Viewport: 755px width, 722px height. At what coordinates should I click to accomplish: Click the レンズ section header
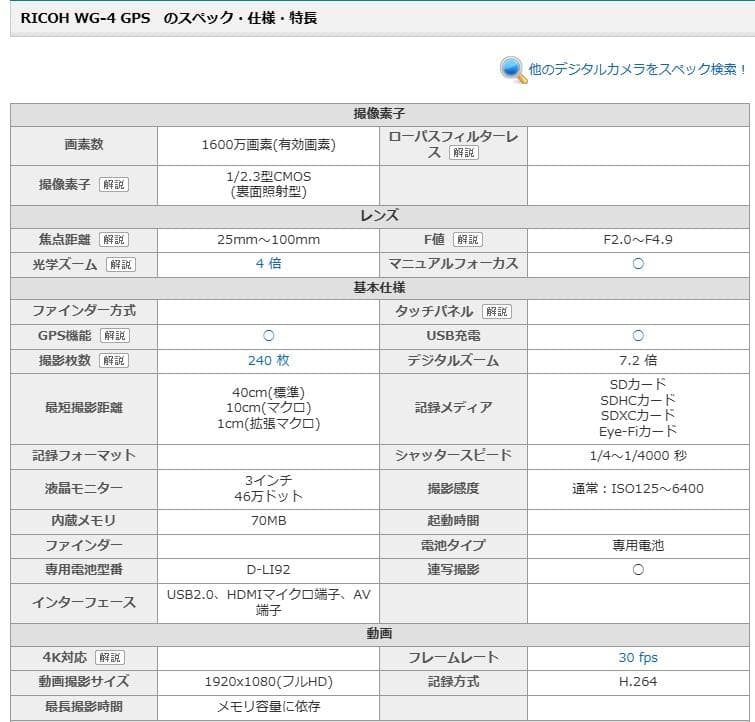pyautogui.click(x=379, y=215)
